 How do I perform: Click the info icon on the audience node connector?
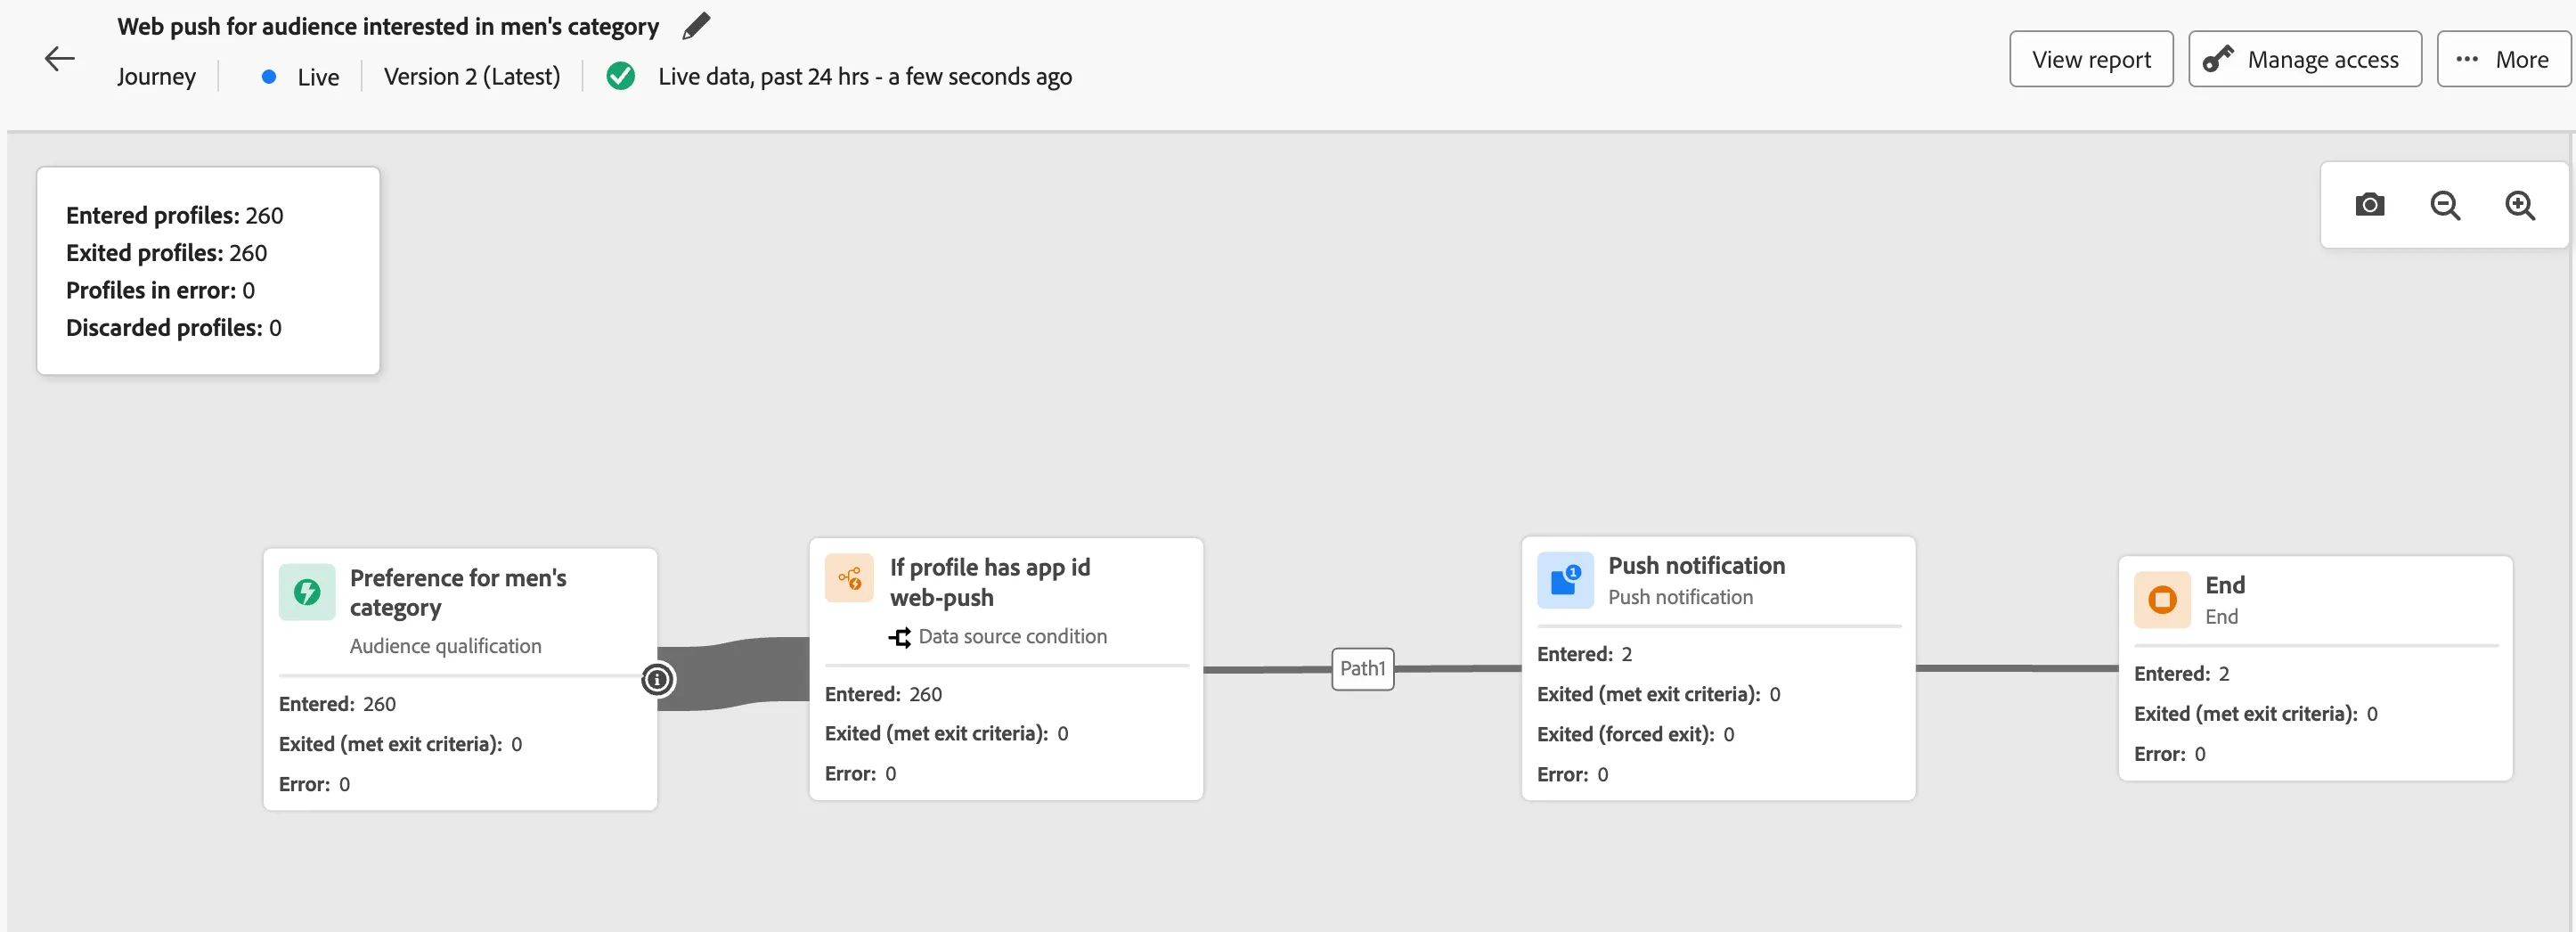657,680
